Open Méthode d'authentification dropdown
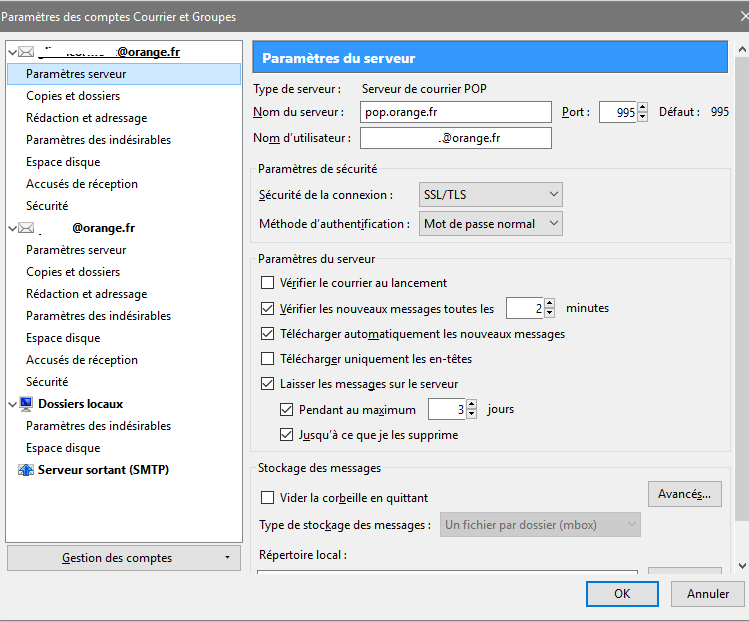This screenshot has height=622, width=749. pyautogui.click(x=489, y=224)
